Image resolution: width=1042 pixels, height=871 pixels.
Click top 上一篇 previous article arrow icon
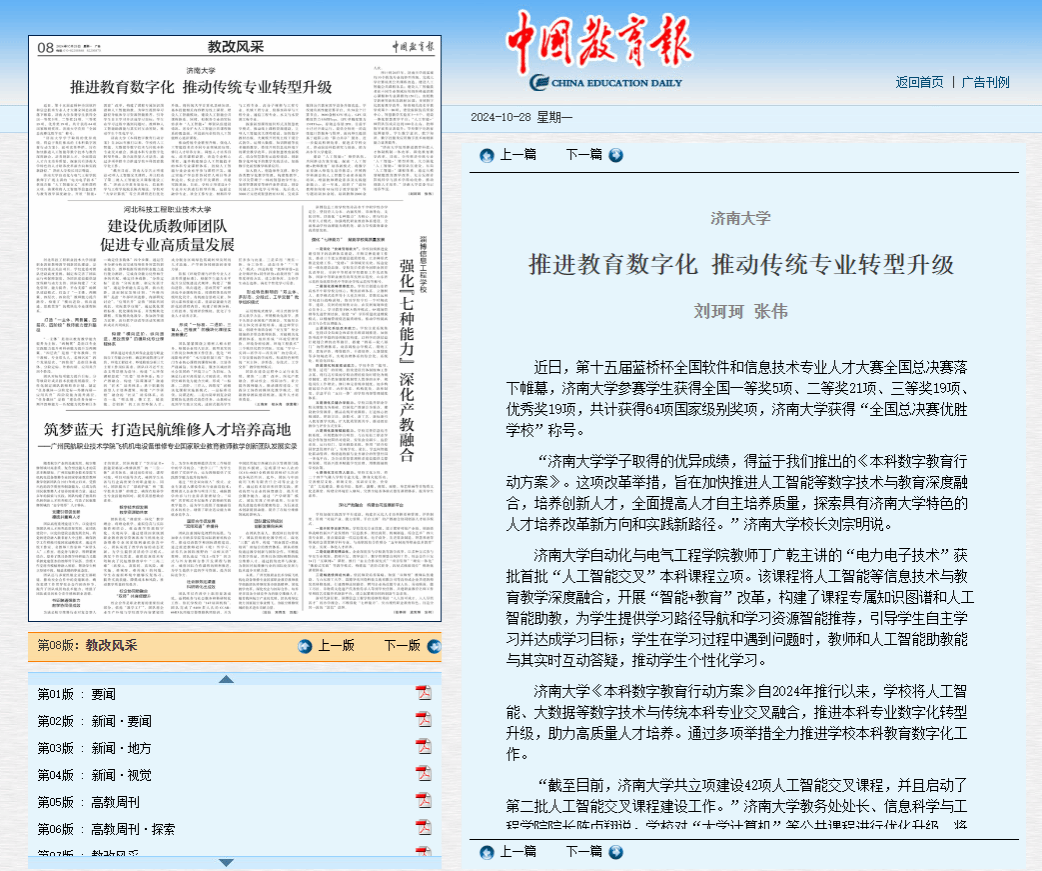[486, 155]
